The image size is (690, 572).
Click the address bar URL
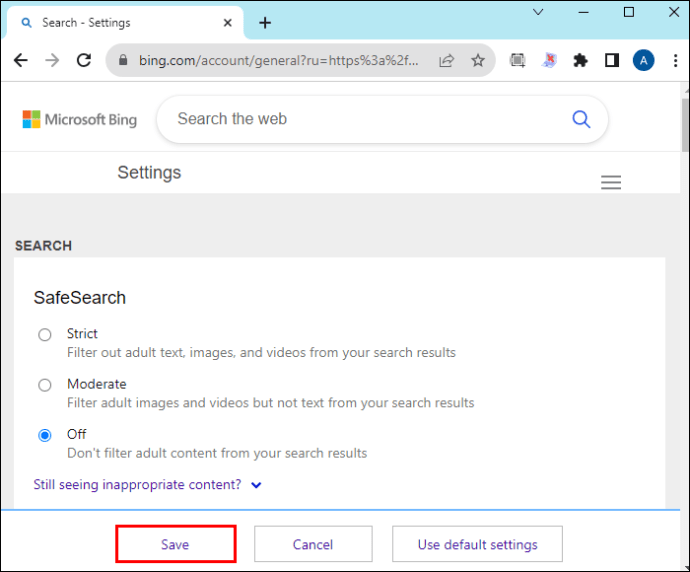[279, 60]
